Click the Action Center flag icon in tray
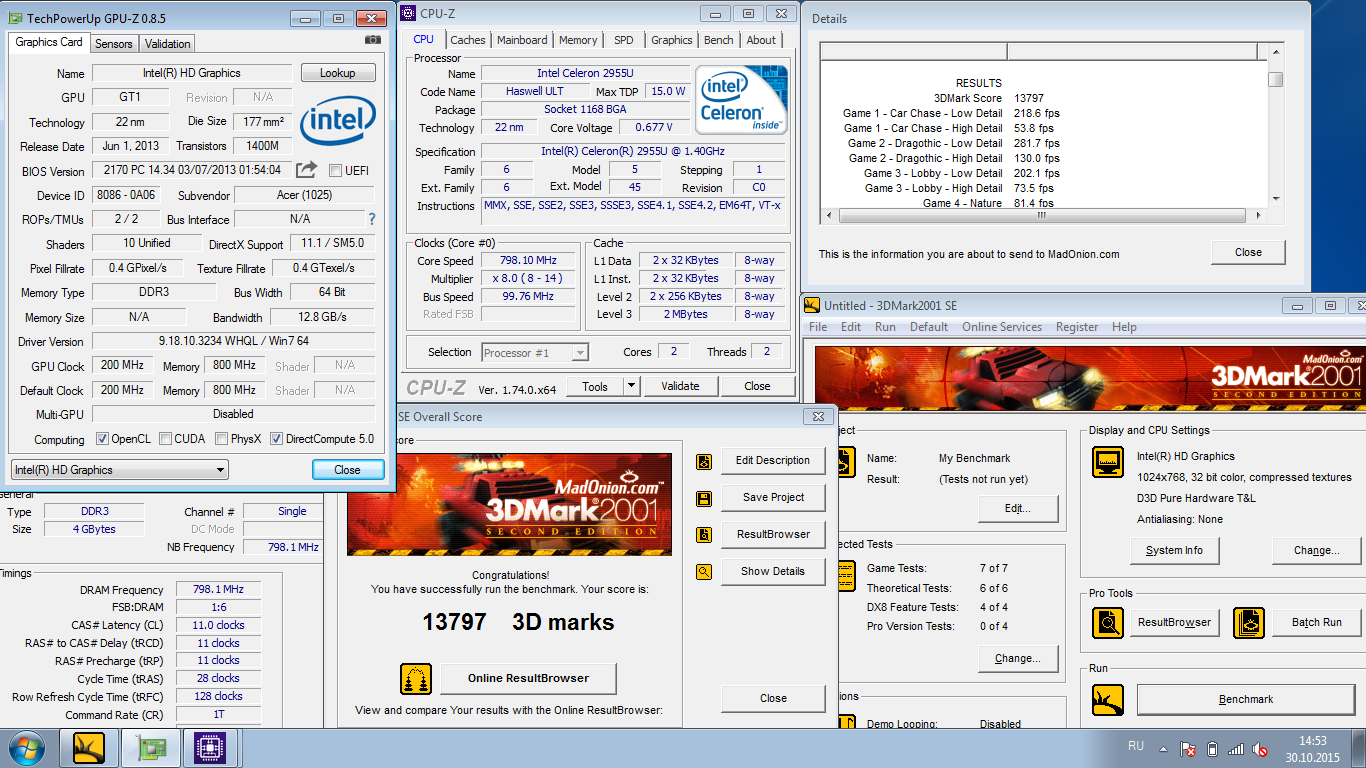The width and height of the screenshot is (1366, 768). (x=1188, y=748)
